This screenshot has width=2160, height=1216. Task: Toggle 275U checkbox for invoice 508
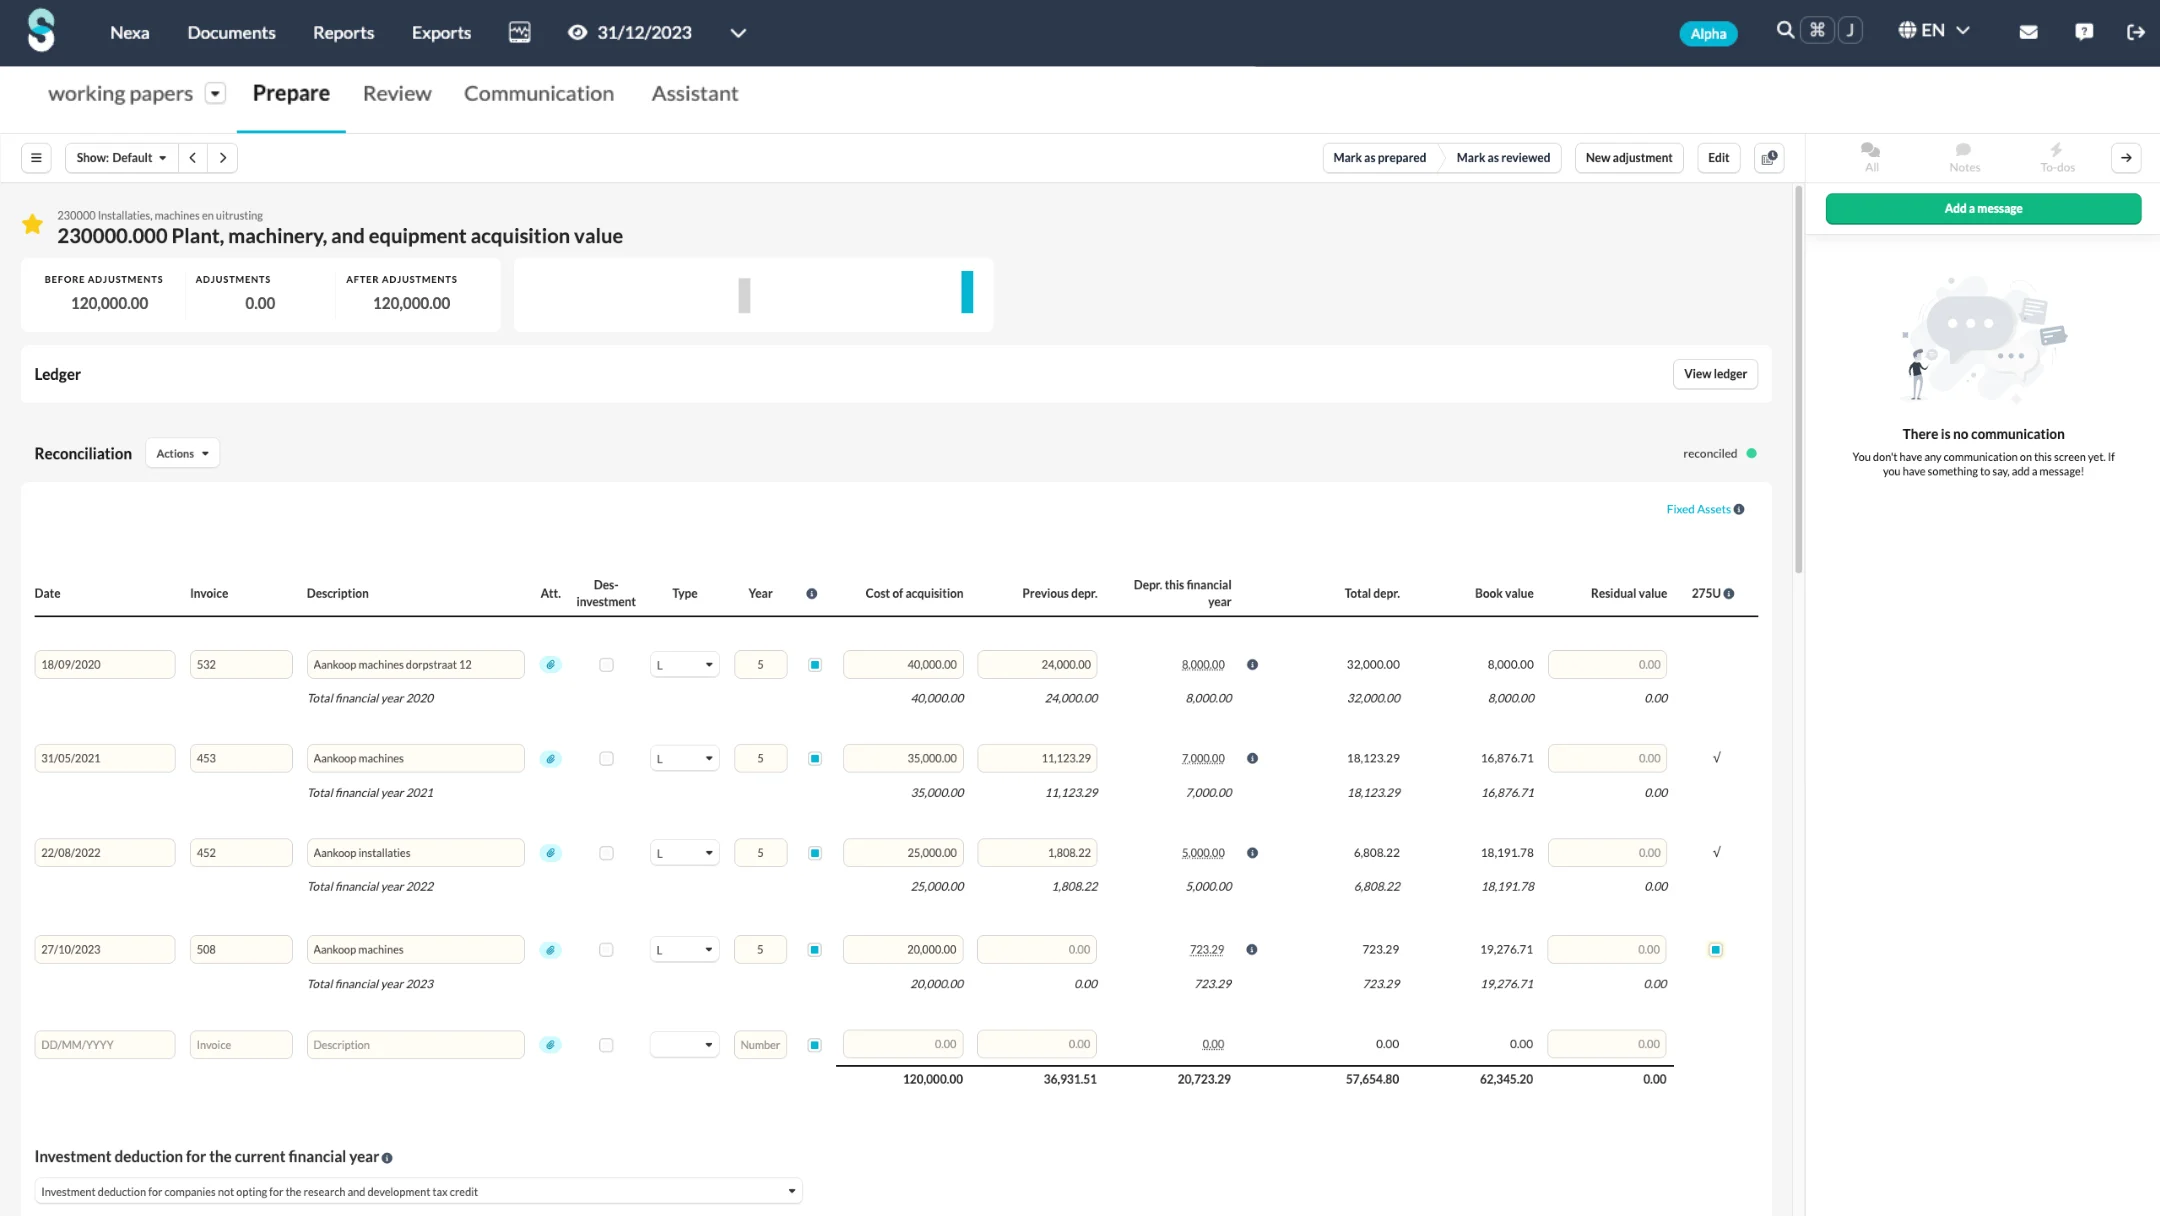[x=1715, y=950]
